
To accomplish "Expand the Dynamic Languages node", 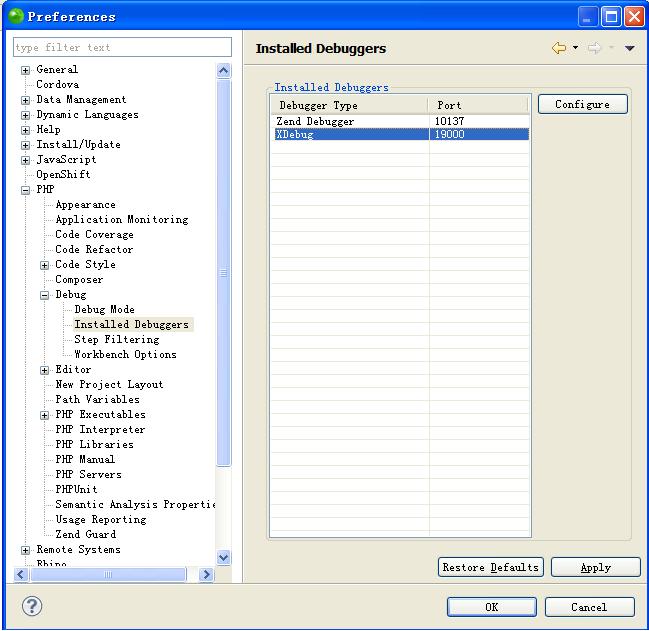I will [x=25, y=115].
